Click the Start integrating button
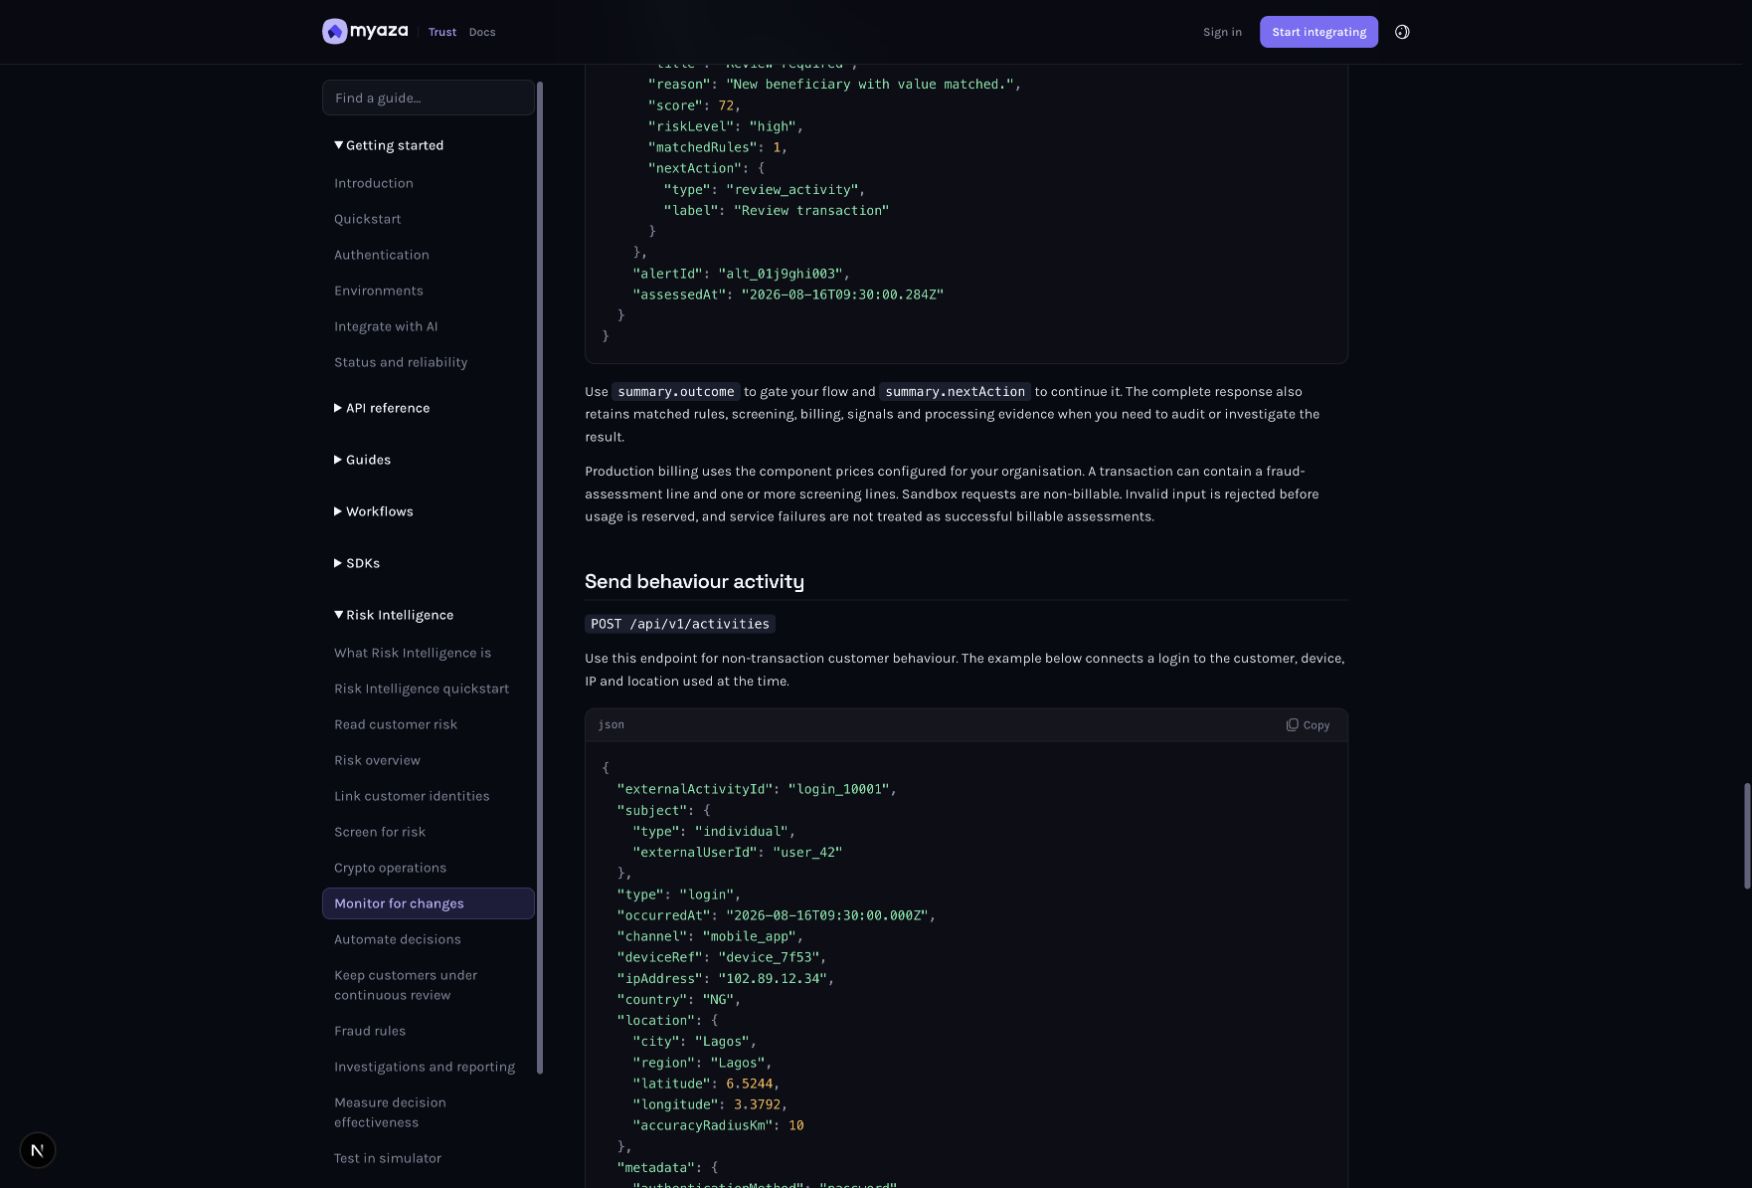The width and height of the screenshot is (1752, 1188). (x=1318, y=32)
